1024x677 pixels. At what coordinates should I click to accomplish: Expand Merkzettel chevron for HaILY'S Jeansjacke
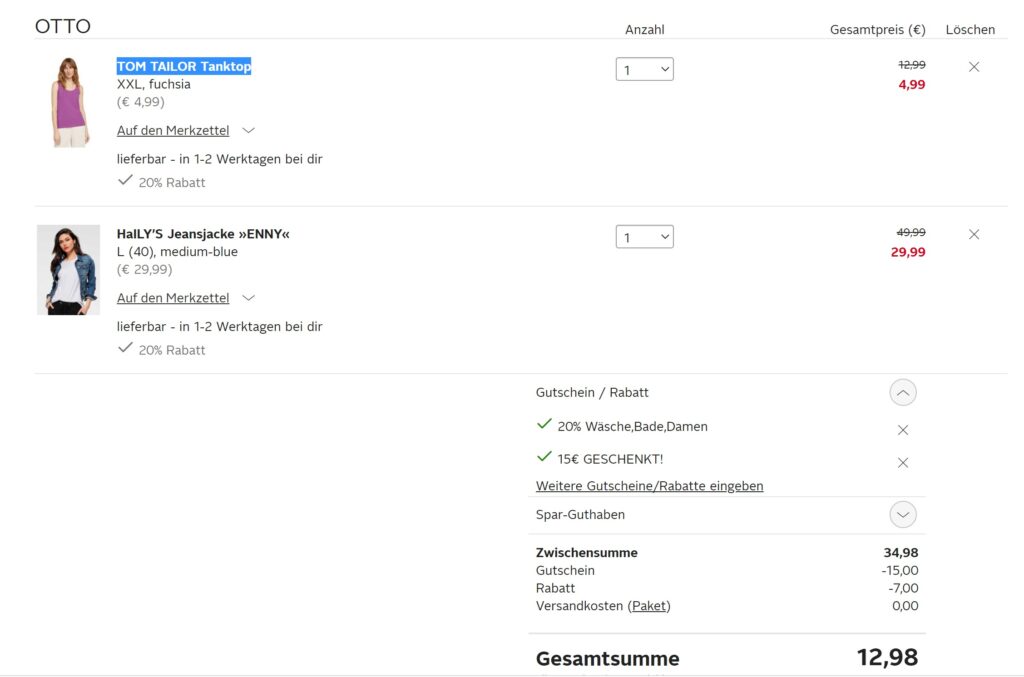click(248, 298)
